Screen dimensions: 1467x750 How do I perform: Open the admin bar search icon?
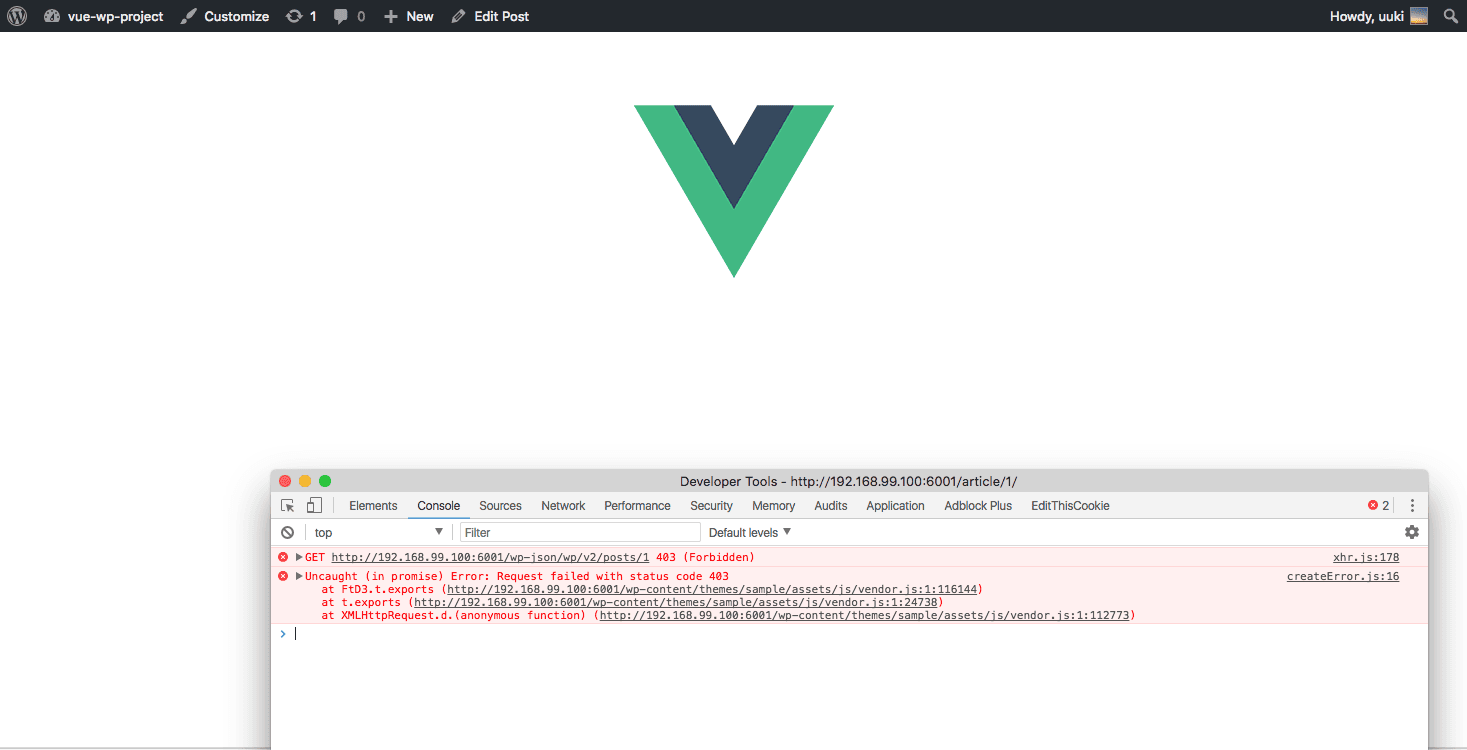(x=1450, y=16)
